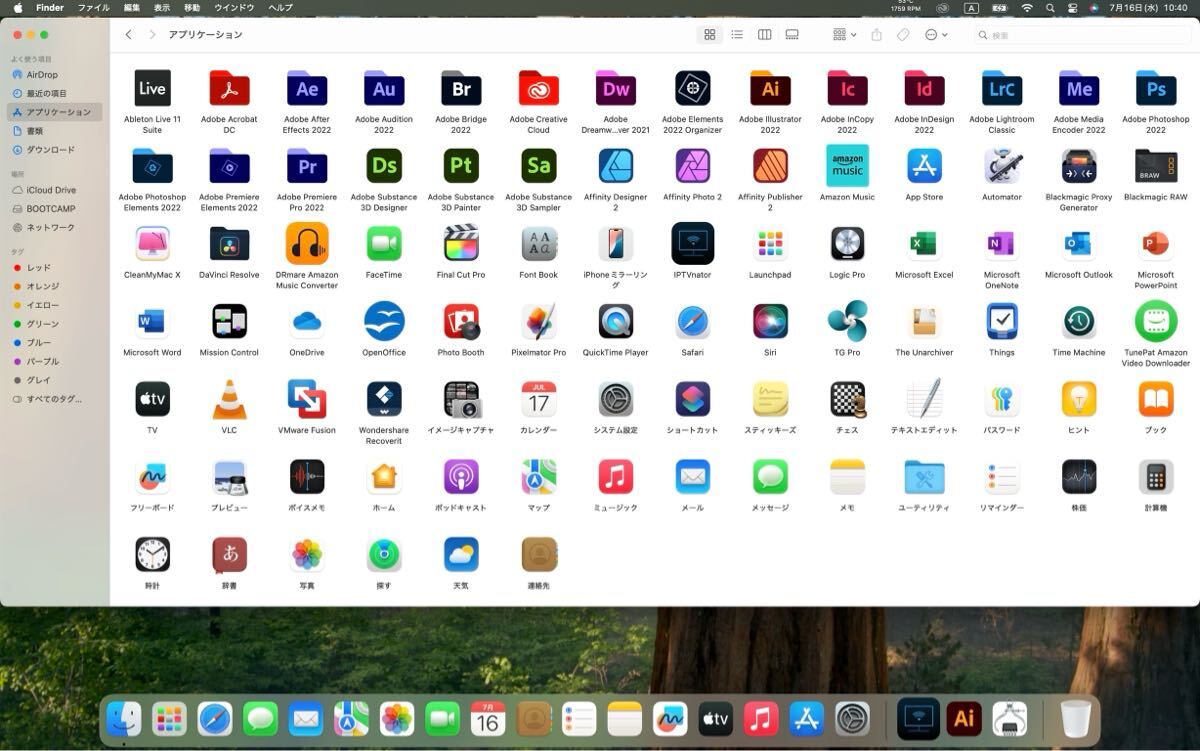The height and width of the screenshot is (751, 1200).
Task: Select Affinity Designer 2 icon
Action: [x=616, y=166]
